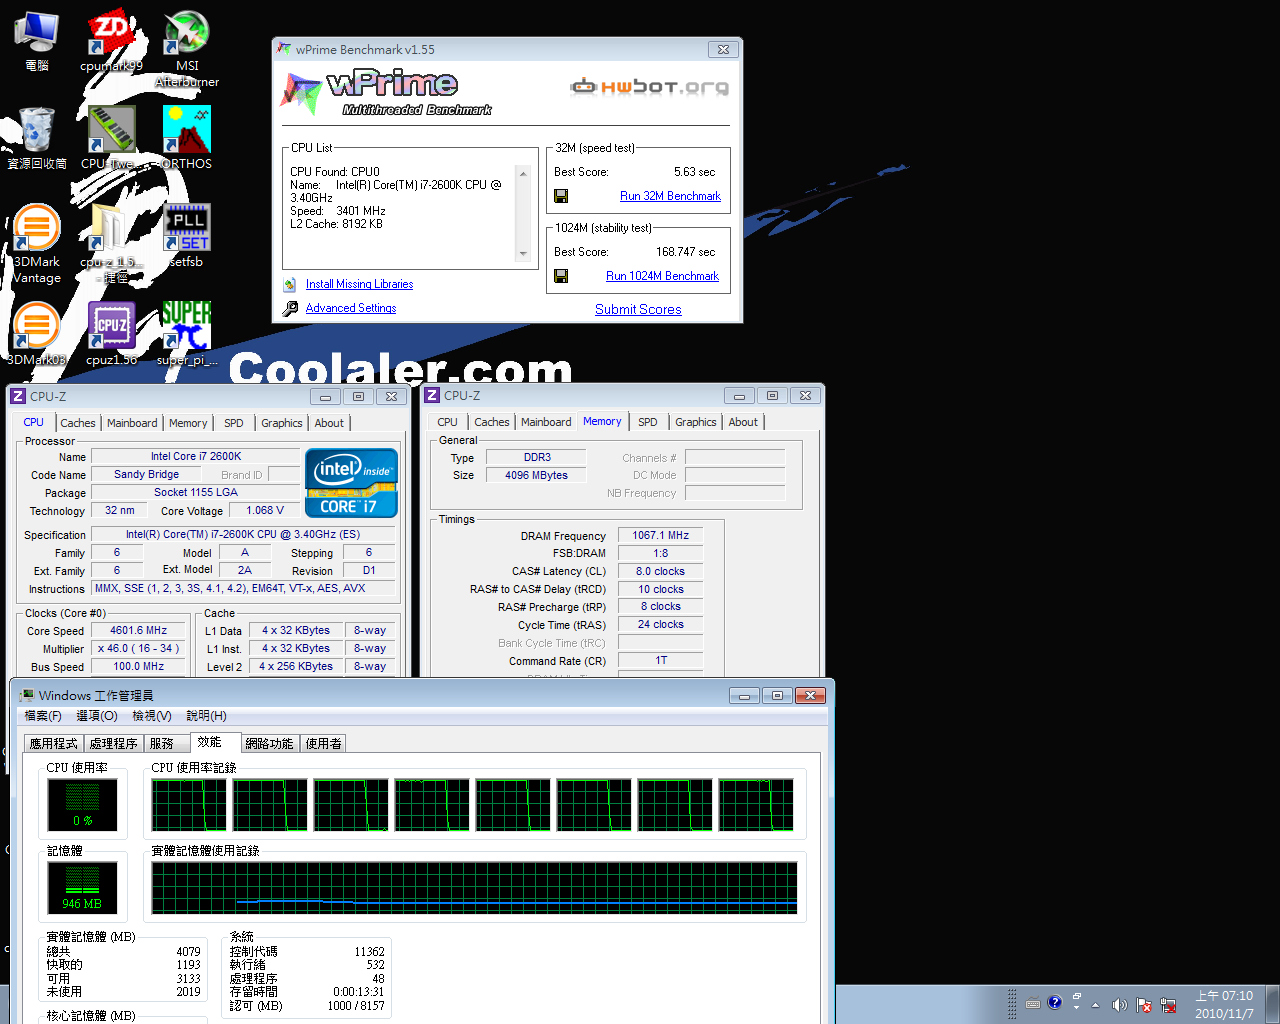1280x1024 pixels.
Task: Open Graphics tab in right CPU-Z window
Action: [696, 422]
